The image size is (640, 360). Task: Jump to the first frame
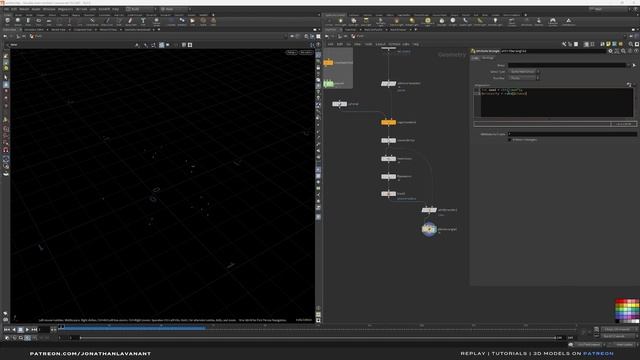7,329
